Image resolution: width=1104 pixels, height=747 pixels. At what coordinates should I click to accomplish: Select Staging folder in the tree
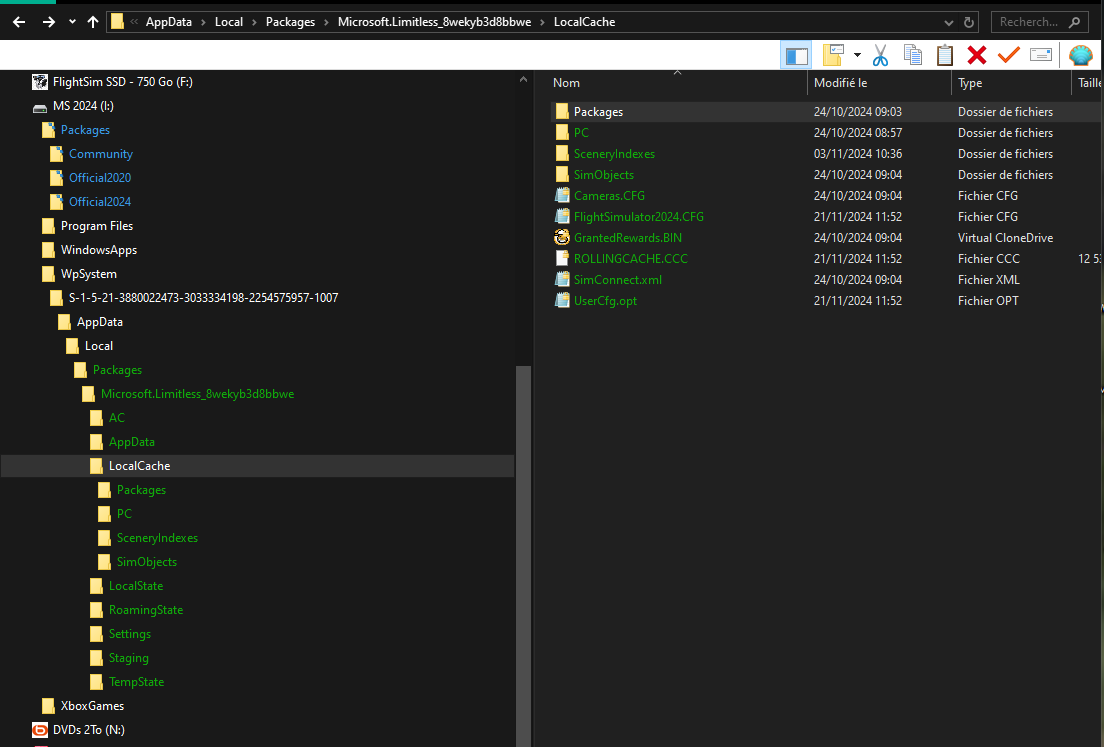129,658
